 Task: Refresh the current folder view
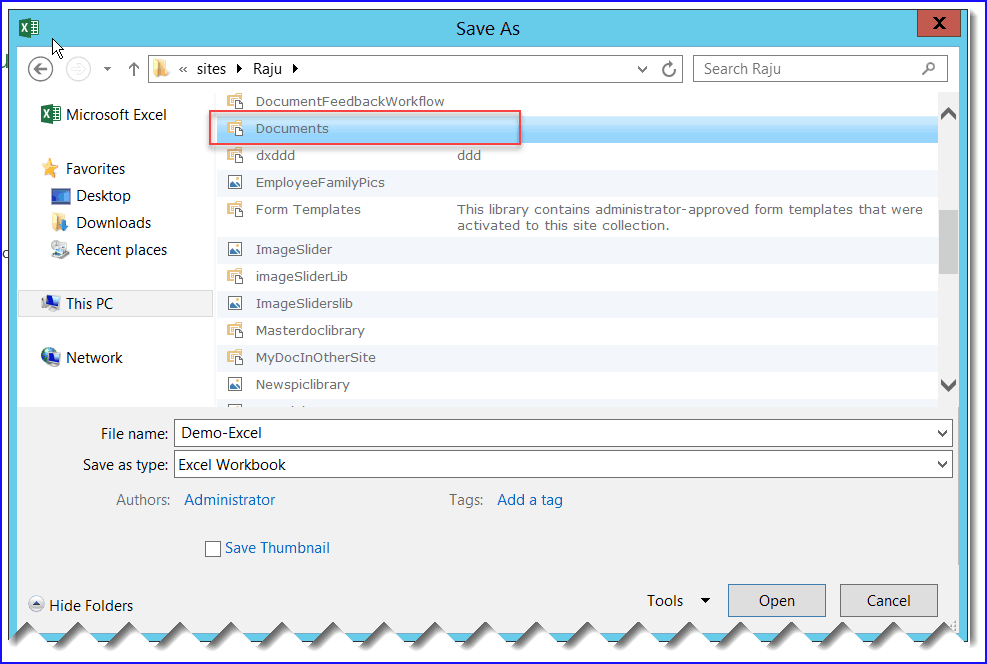point(668,68)
